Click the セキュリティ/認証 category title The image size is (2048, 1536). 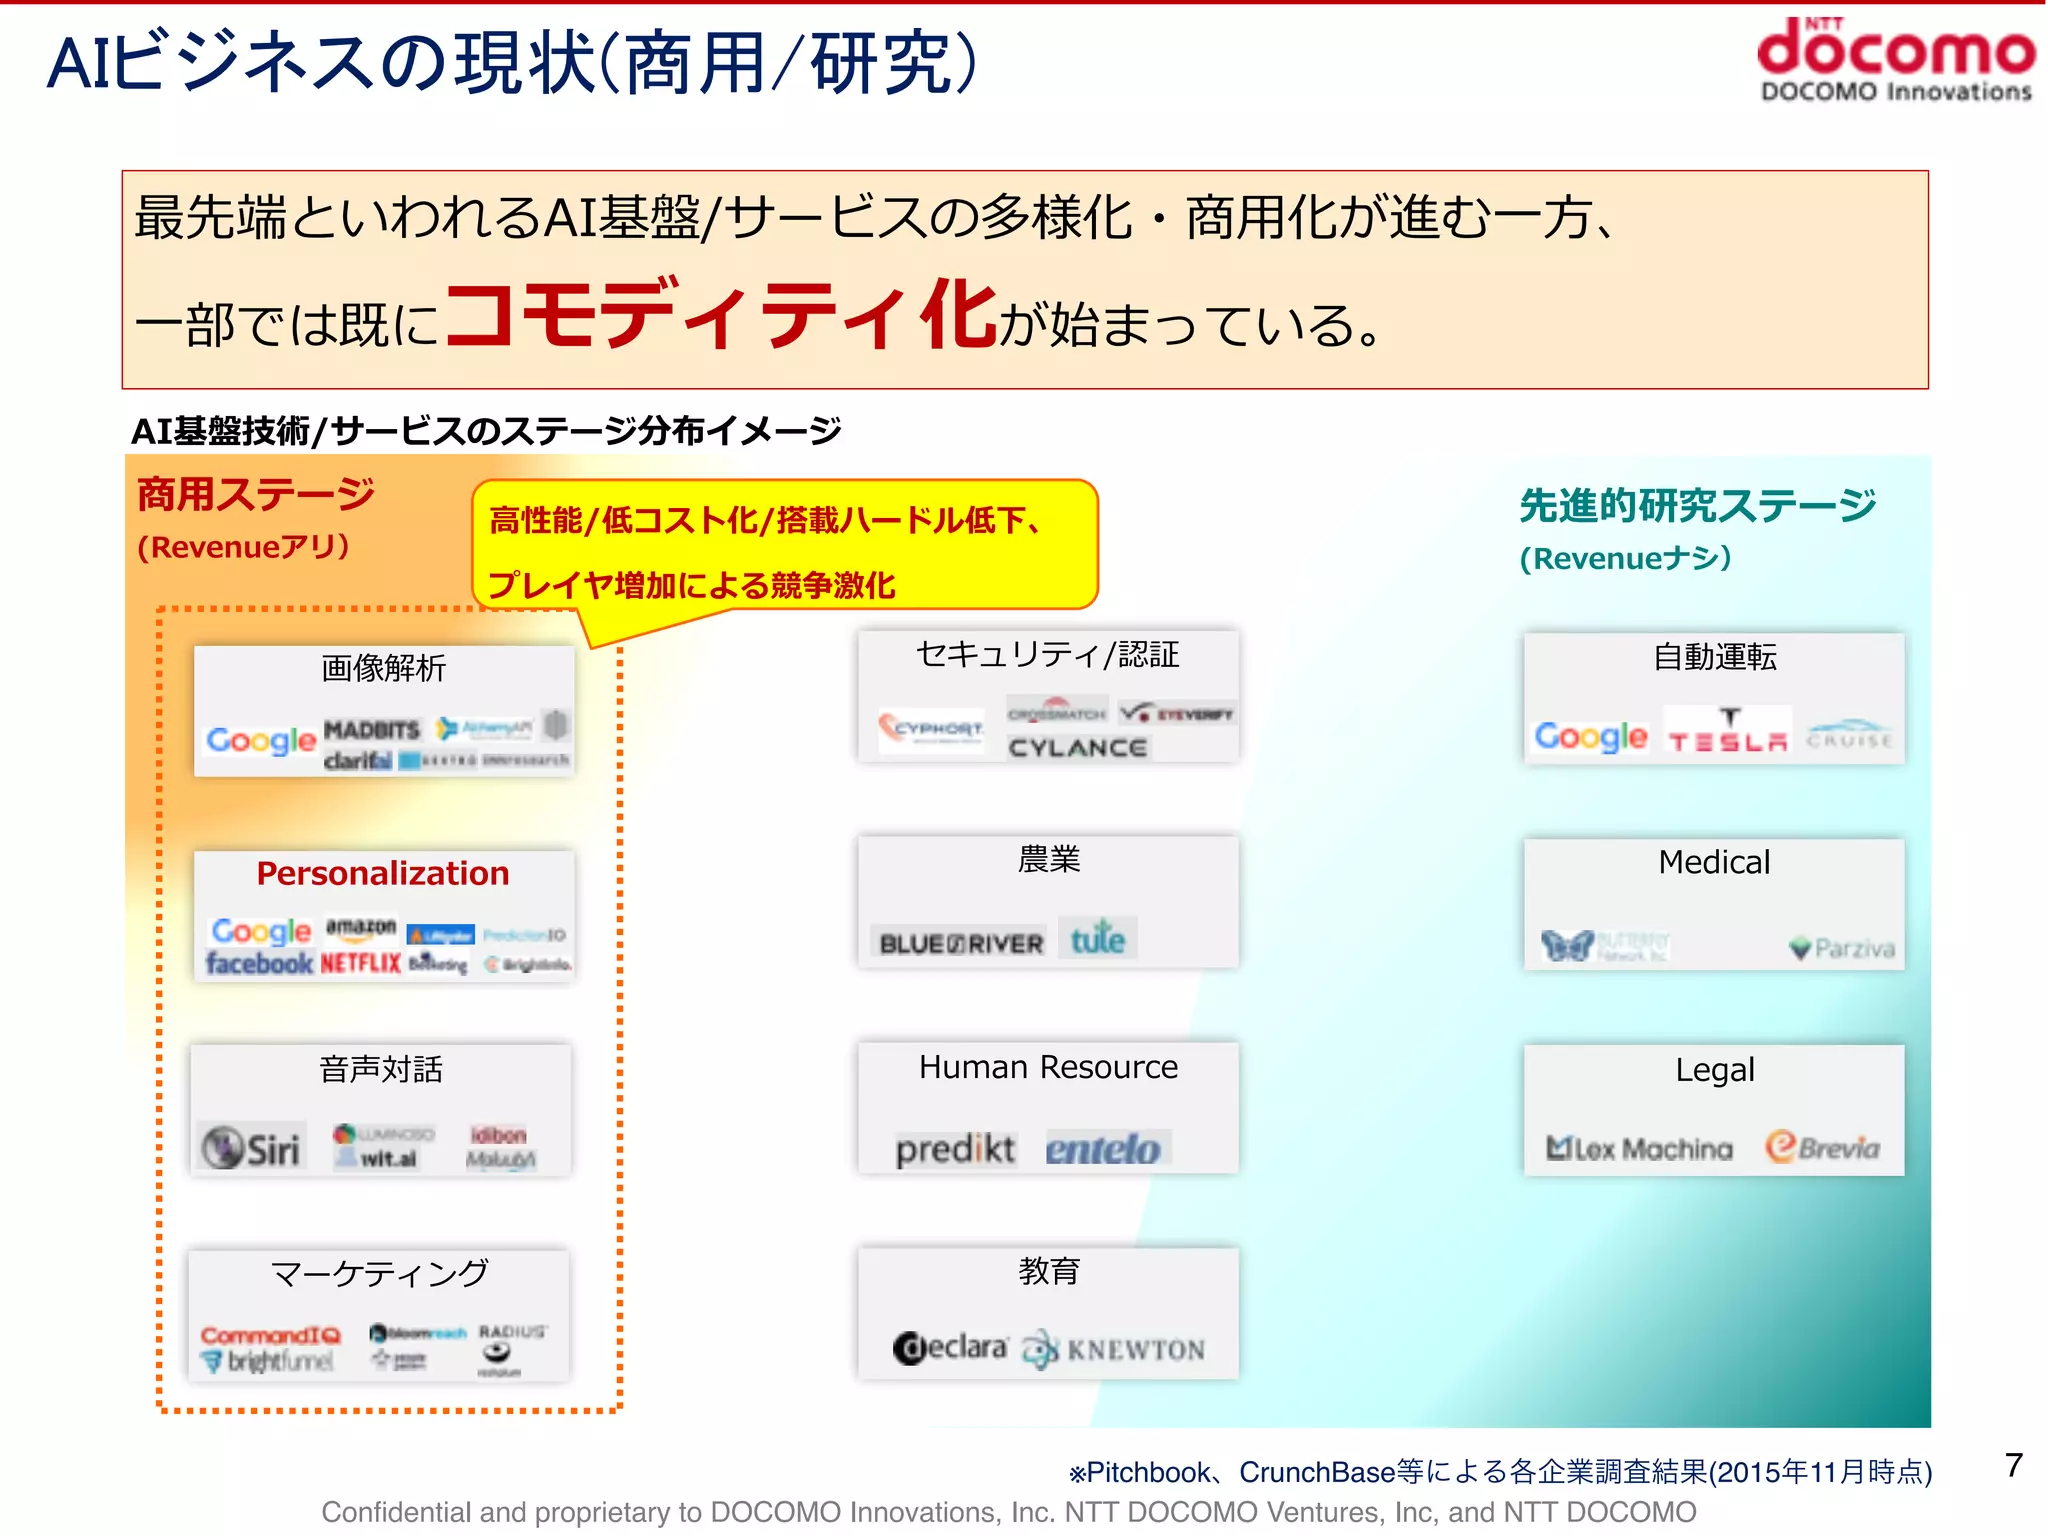pyautogui.click(x=1047, y=654)
